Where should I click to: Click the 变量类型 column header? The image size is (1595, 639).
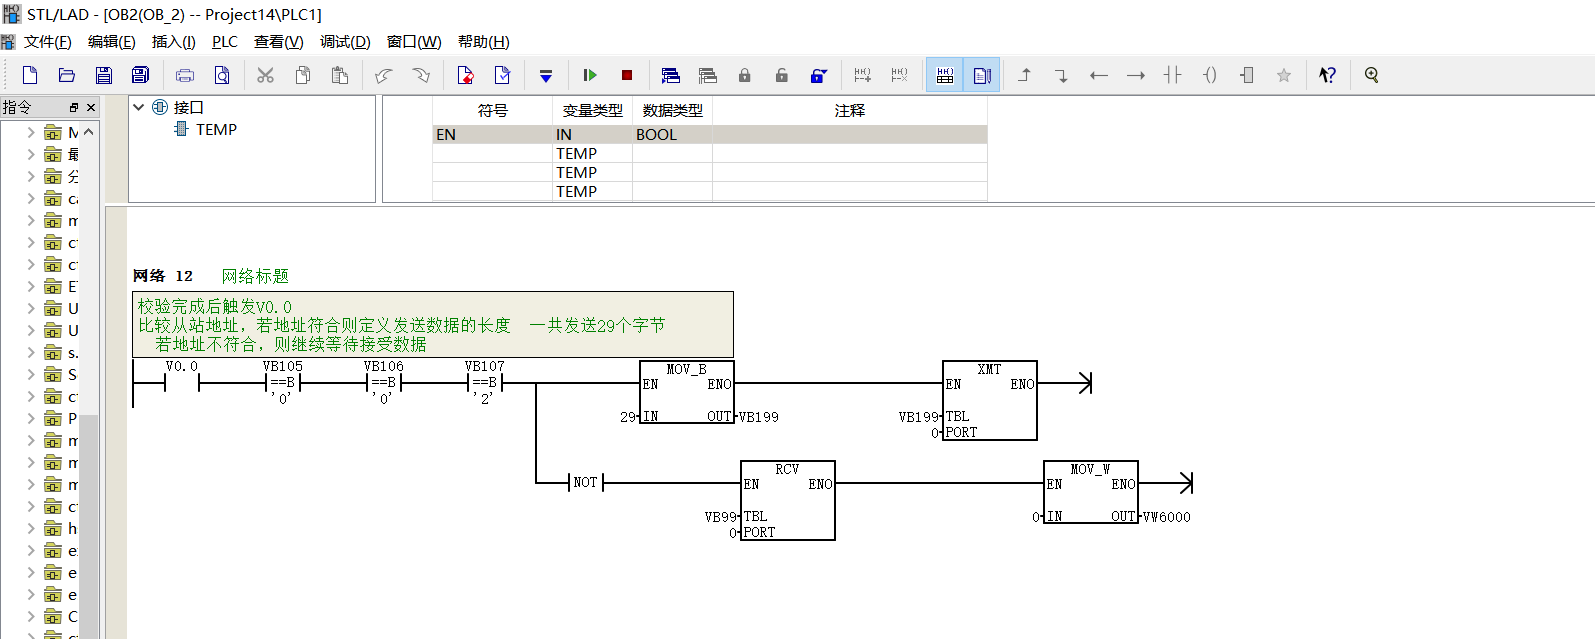click(x=592, y=110)
